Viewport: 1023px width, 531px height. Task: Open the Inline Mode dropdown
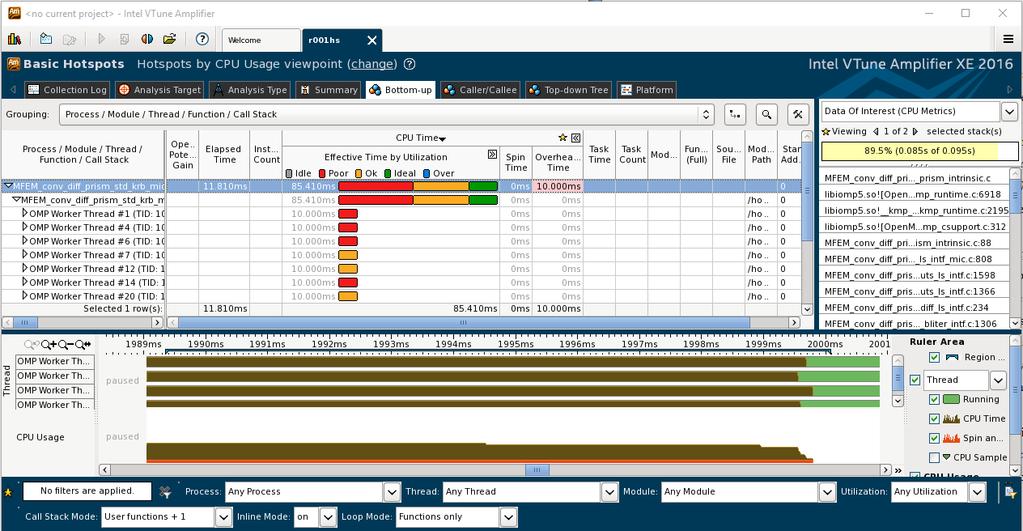click(x=328, y=517)
